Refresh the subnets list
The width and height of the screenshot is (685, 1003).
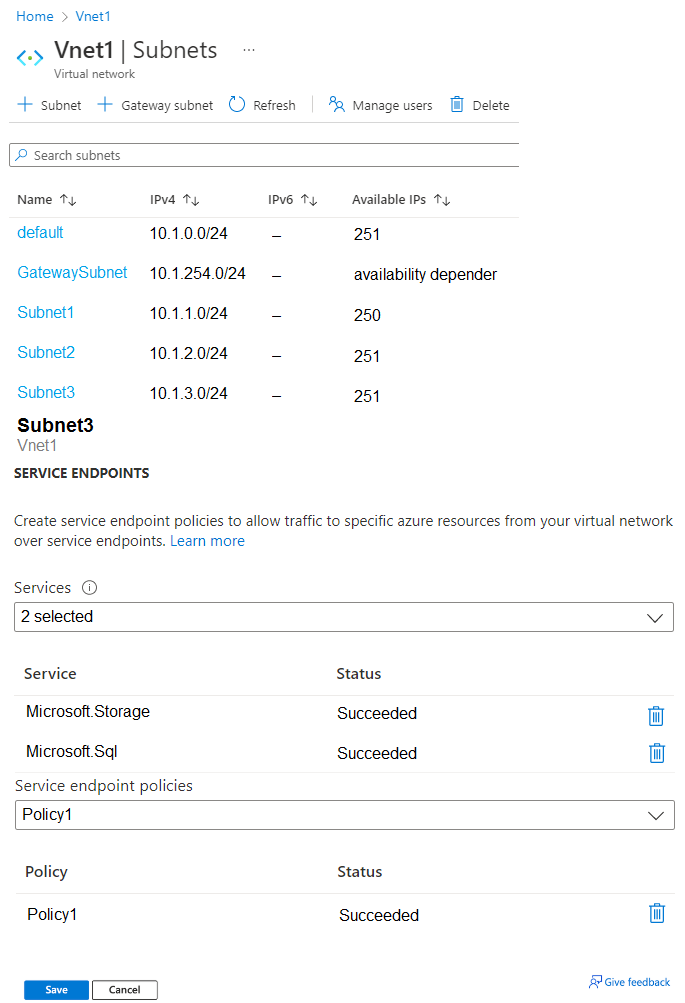point(262,105)
